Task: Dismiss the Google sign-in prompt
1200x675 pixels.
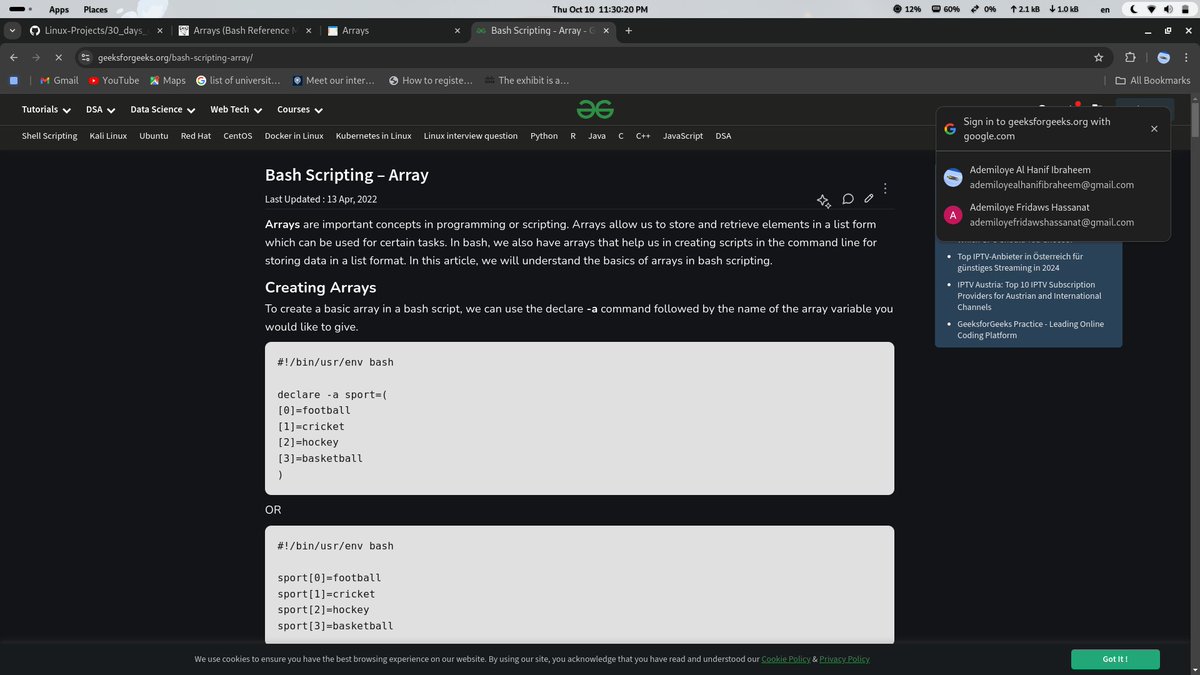Action: coord(1154,128)
